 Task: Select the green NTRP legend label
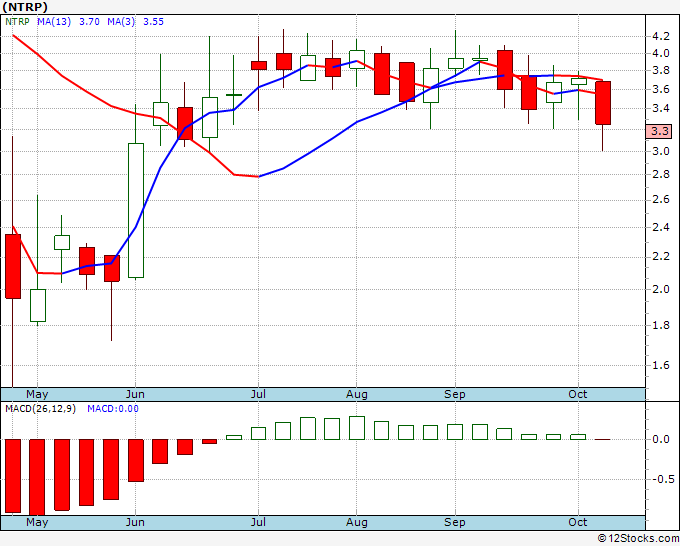click(17, 22)
